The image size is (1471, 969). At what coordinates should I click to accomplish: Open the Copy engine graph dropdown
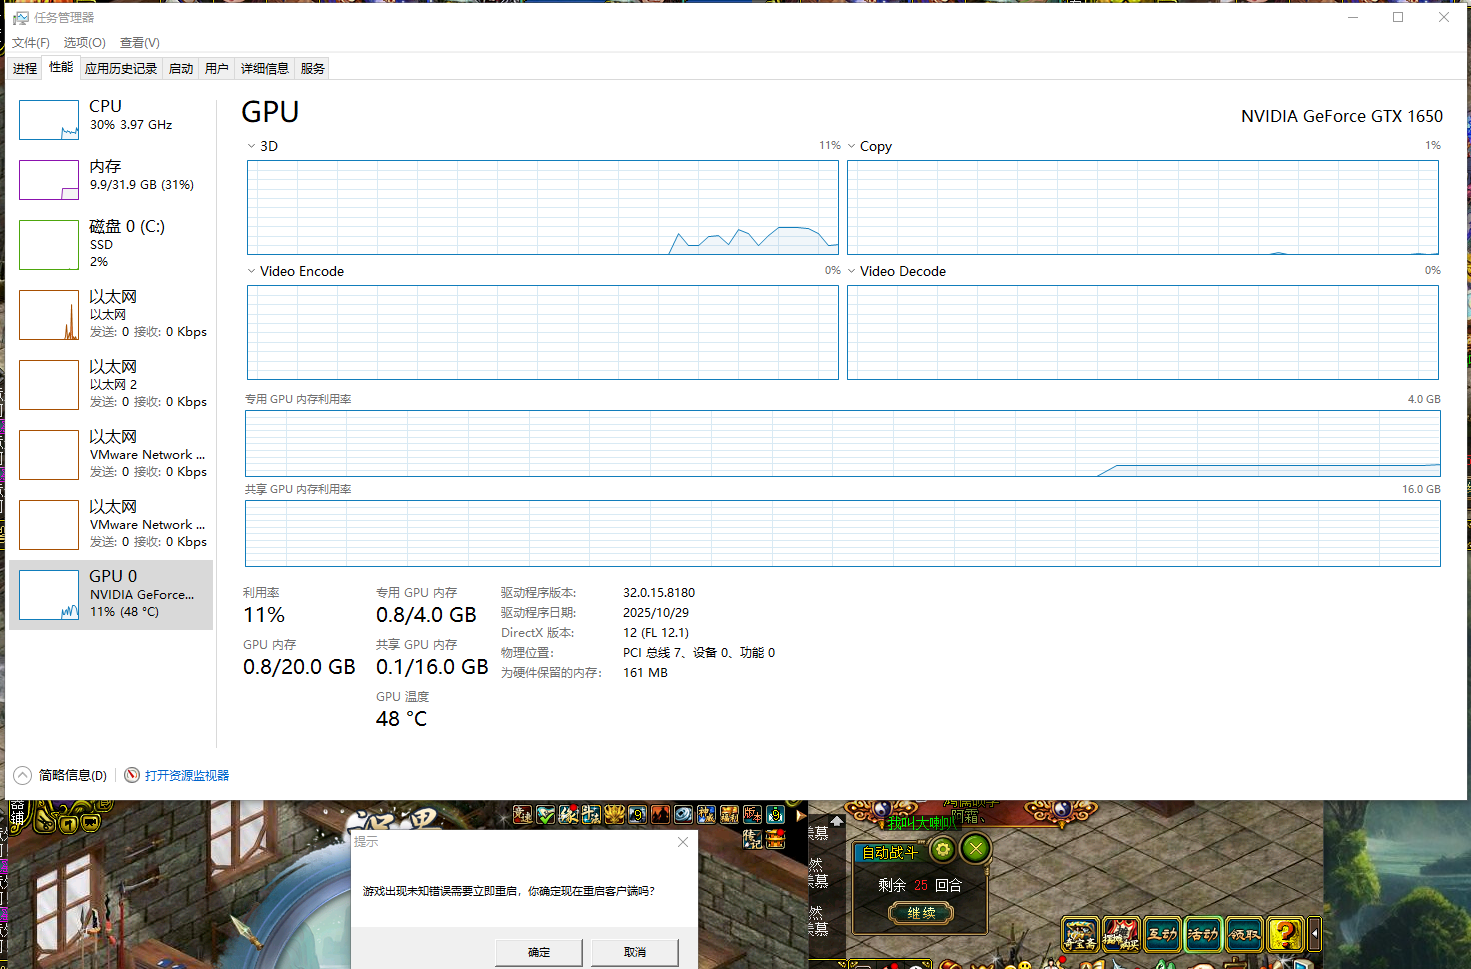852,146
